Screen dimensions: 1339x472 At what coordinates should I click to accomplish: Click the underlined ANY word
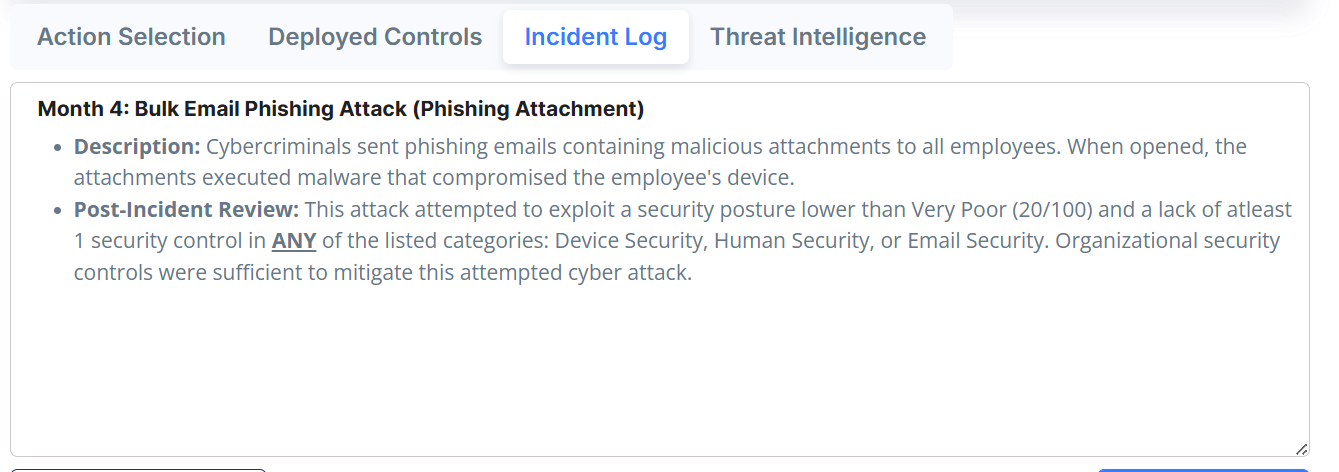[294, 241]
